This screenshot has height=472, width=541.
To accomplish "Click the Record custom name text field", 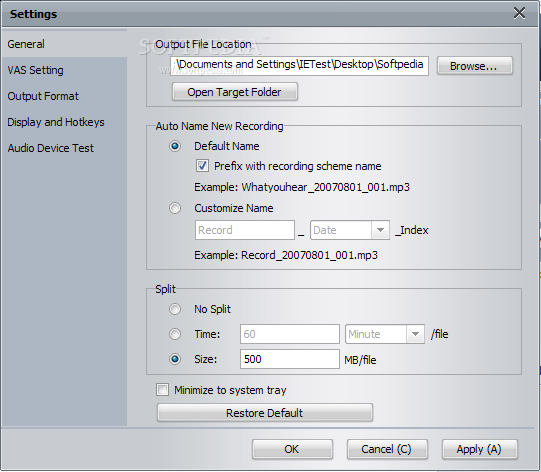I will click(245, 230).
